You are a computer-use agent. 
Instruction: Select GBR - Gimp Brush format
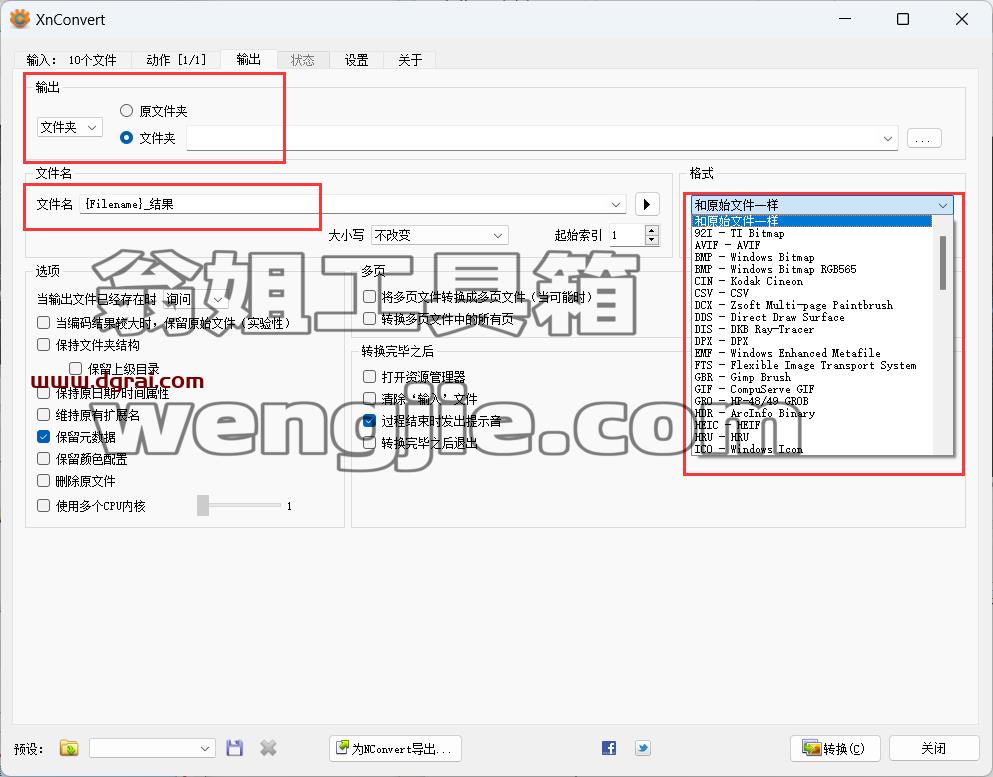pos(812,377)
